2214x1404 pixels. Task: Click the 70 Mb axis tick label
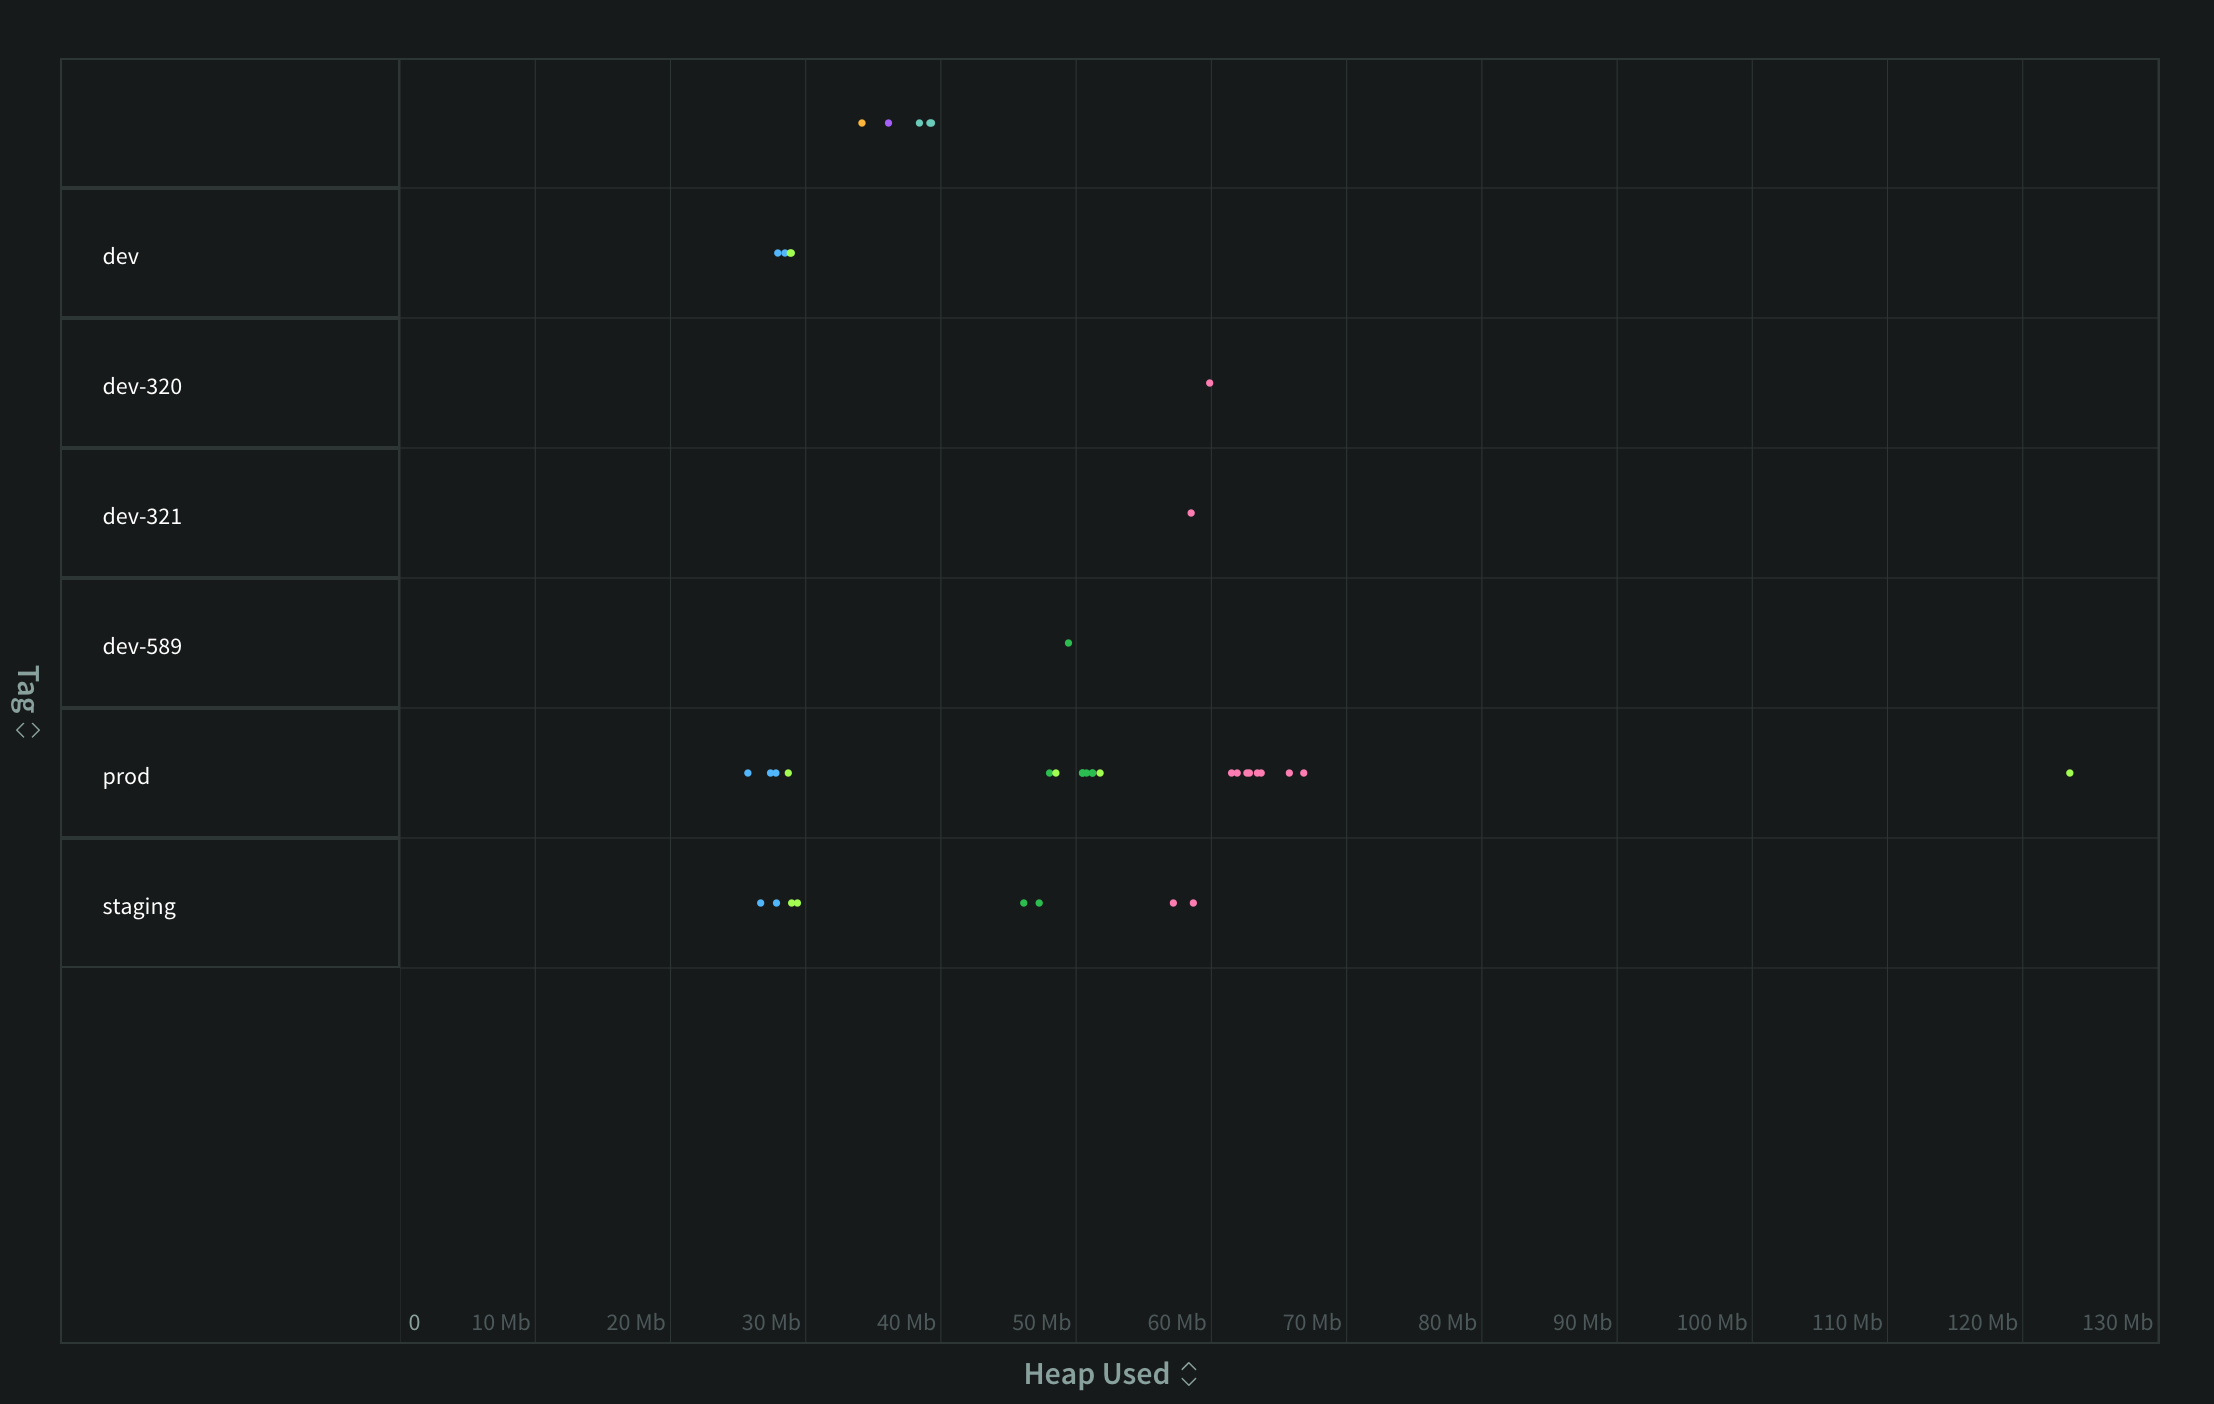(1311, 1322)
